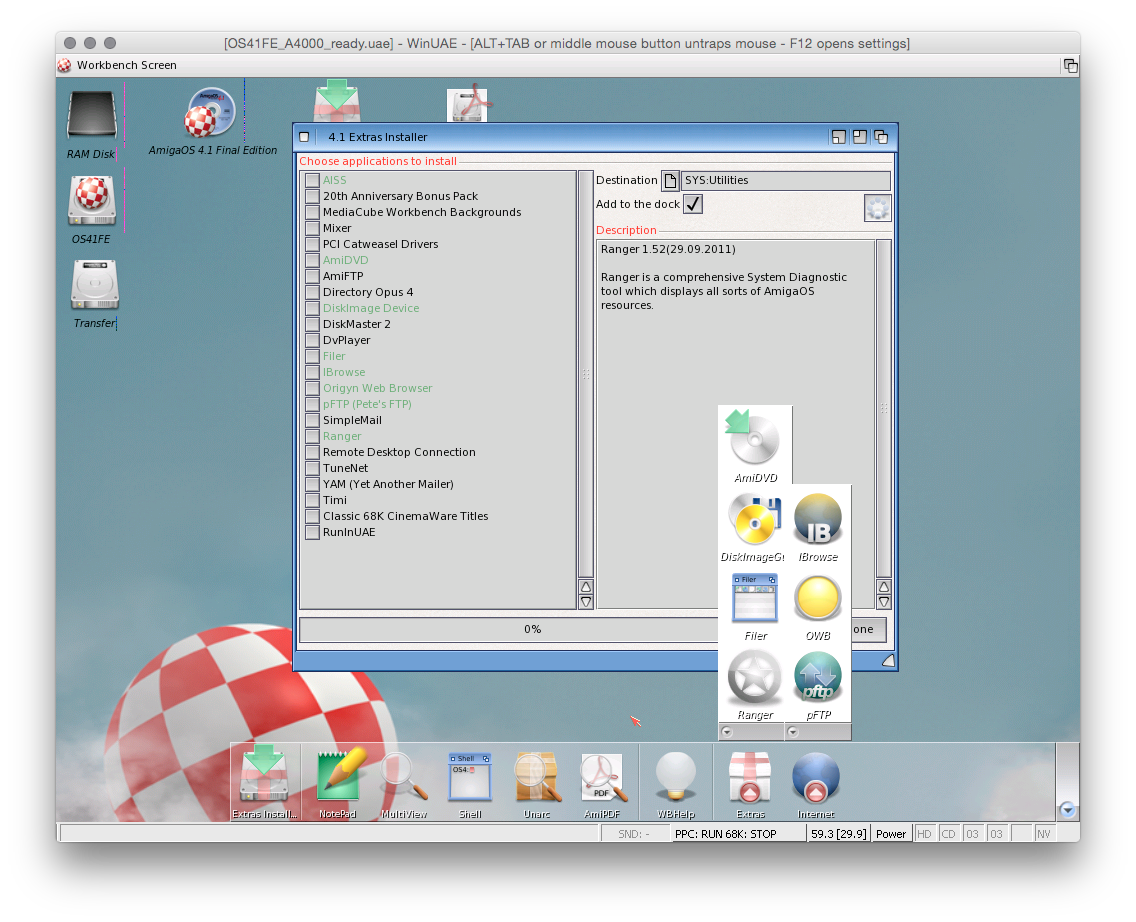The height and width of the screenshot is (922, 1136).
Task: Check the MediaCube Workbench Backgrounds checkbox
Action: (x=312, y=212)
